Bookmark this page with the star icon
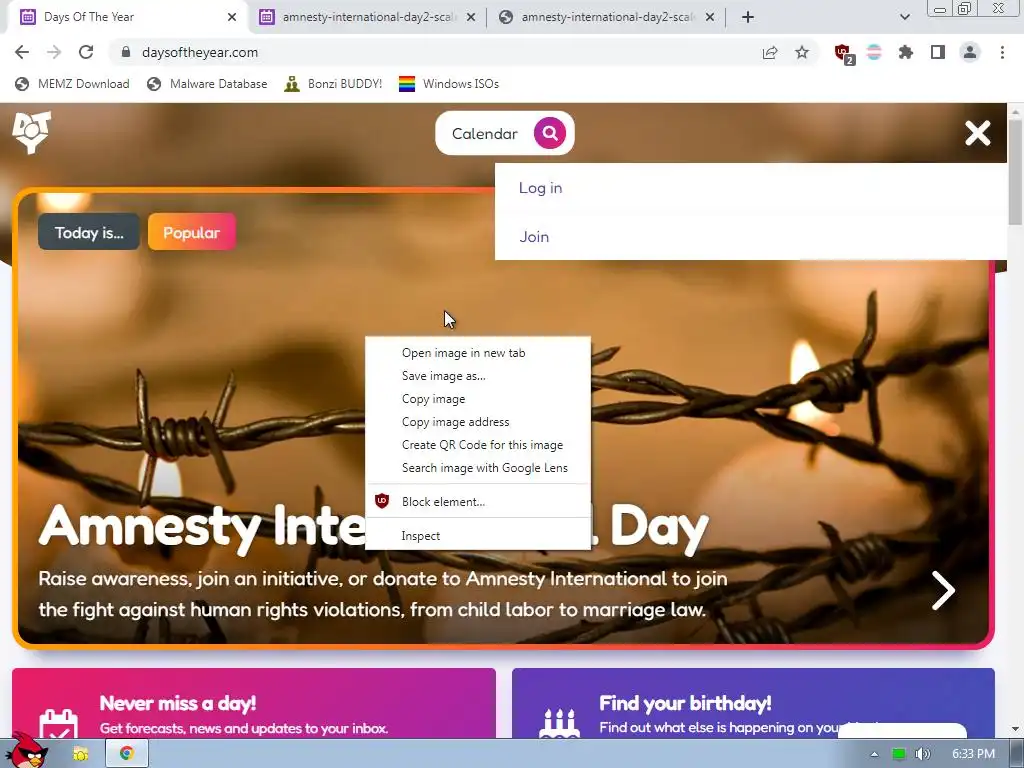This screenshot has width=1024, height=768. [802, 52]
